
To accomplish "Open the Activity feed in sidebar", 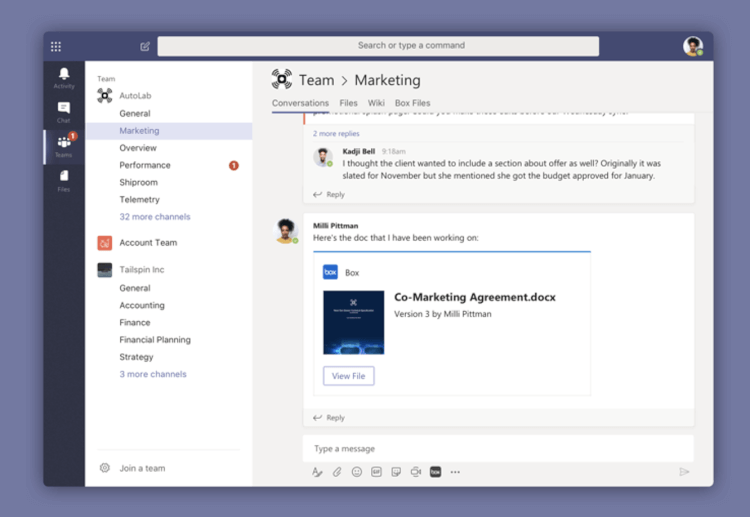I will click(x=64, y=78).
